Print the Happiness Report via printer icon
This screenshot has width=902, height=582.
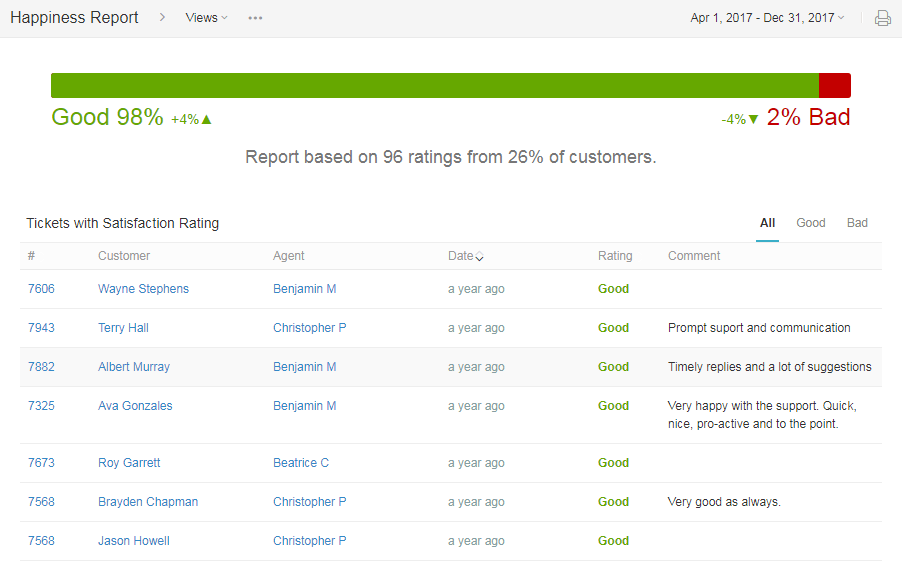882,18
